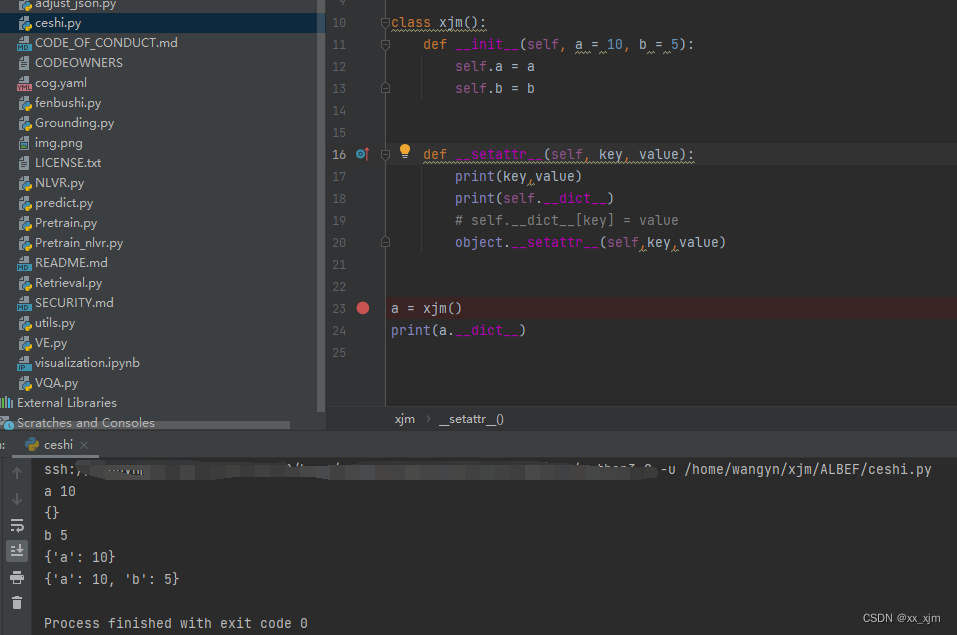Remove the breakpoint on line 23
Image resolution: width=957 pixels, height=635 pixels.
click(x=363, y=308)
